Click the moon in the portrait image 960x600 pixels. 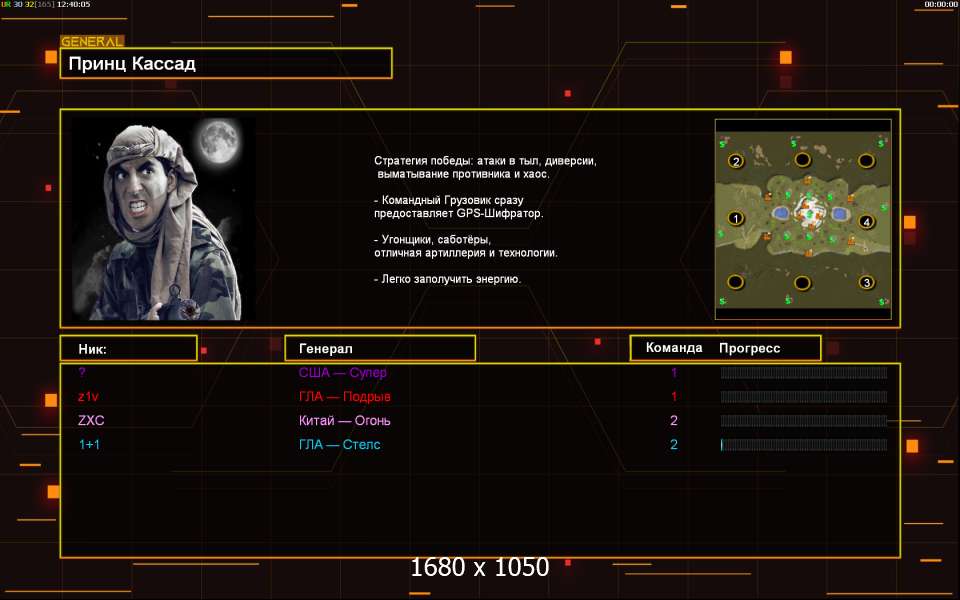click(219, 140)
